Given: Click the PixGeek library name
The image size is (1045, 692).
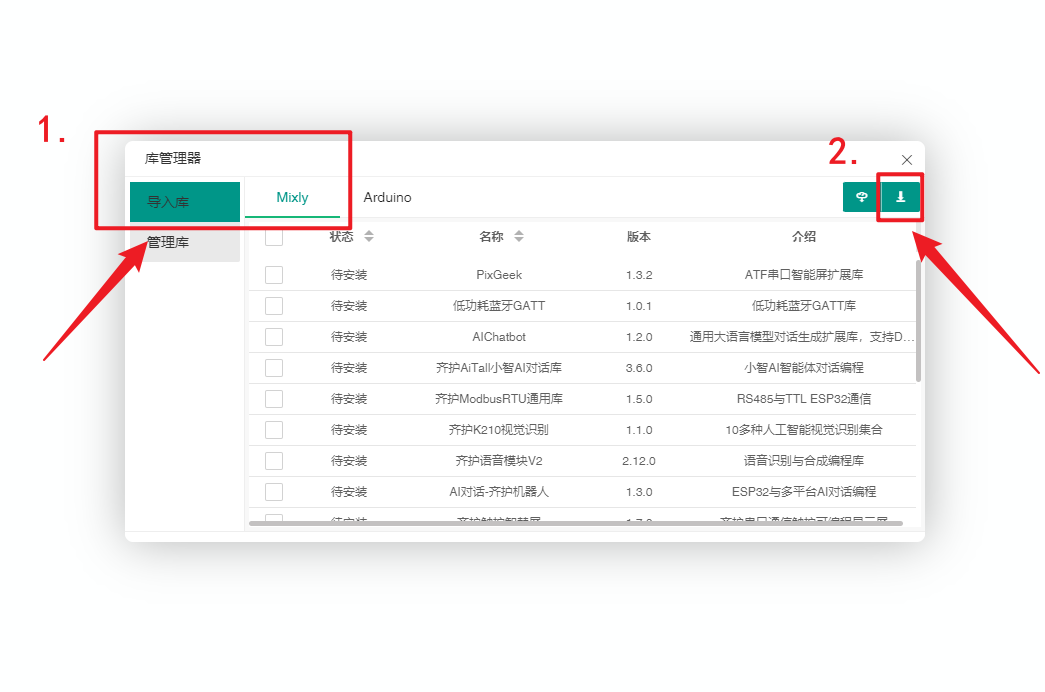Looking at the screenshot, I should click(499, 275).
